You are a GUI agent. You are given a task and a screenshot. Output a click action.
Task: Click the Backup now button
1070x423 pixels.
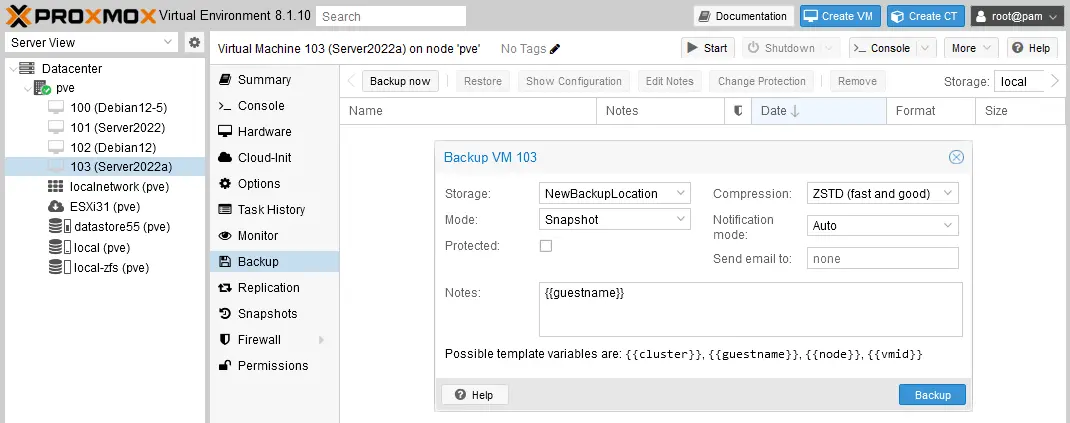coord(400,81)
